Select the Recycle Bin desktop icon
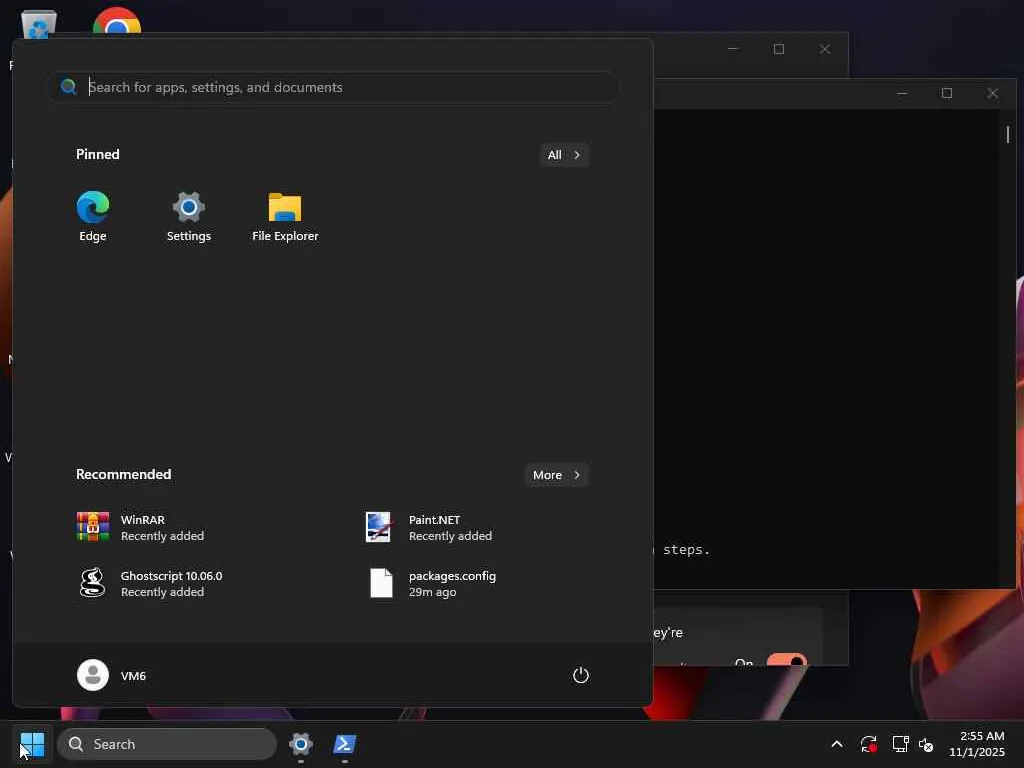The width and height of the screenshot is (1024, 768). click(39, 24)
